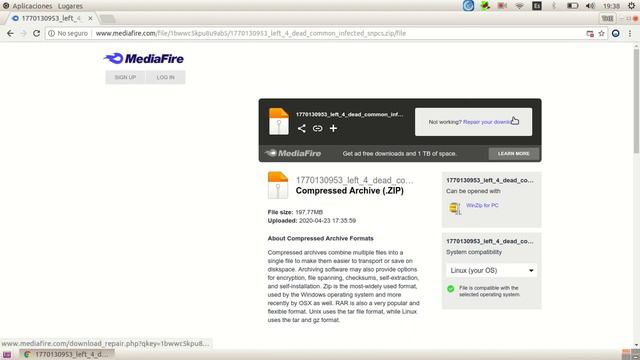The width and height of the screenshot is (640, 360).
Task: Click the blue circular app indicator in top panel
Action: point(468,6)
